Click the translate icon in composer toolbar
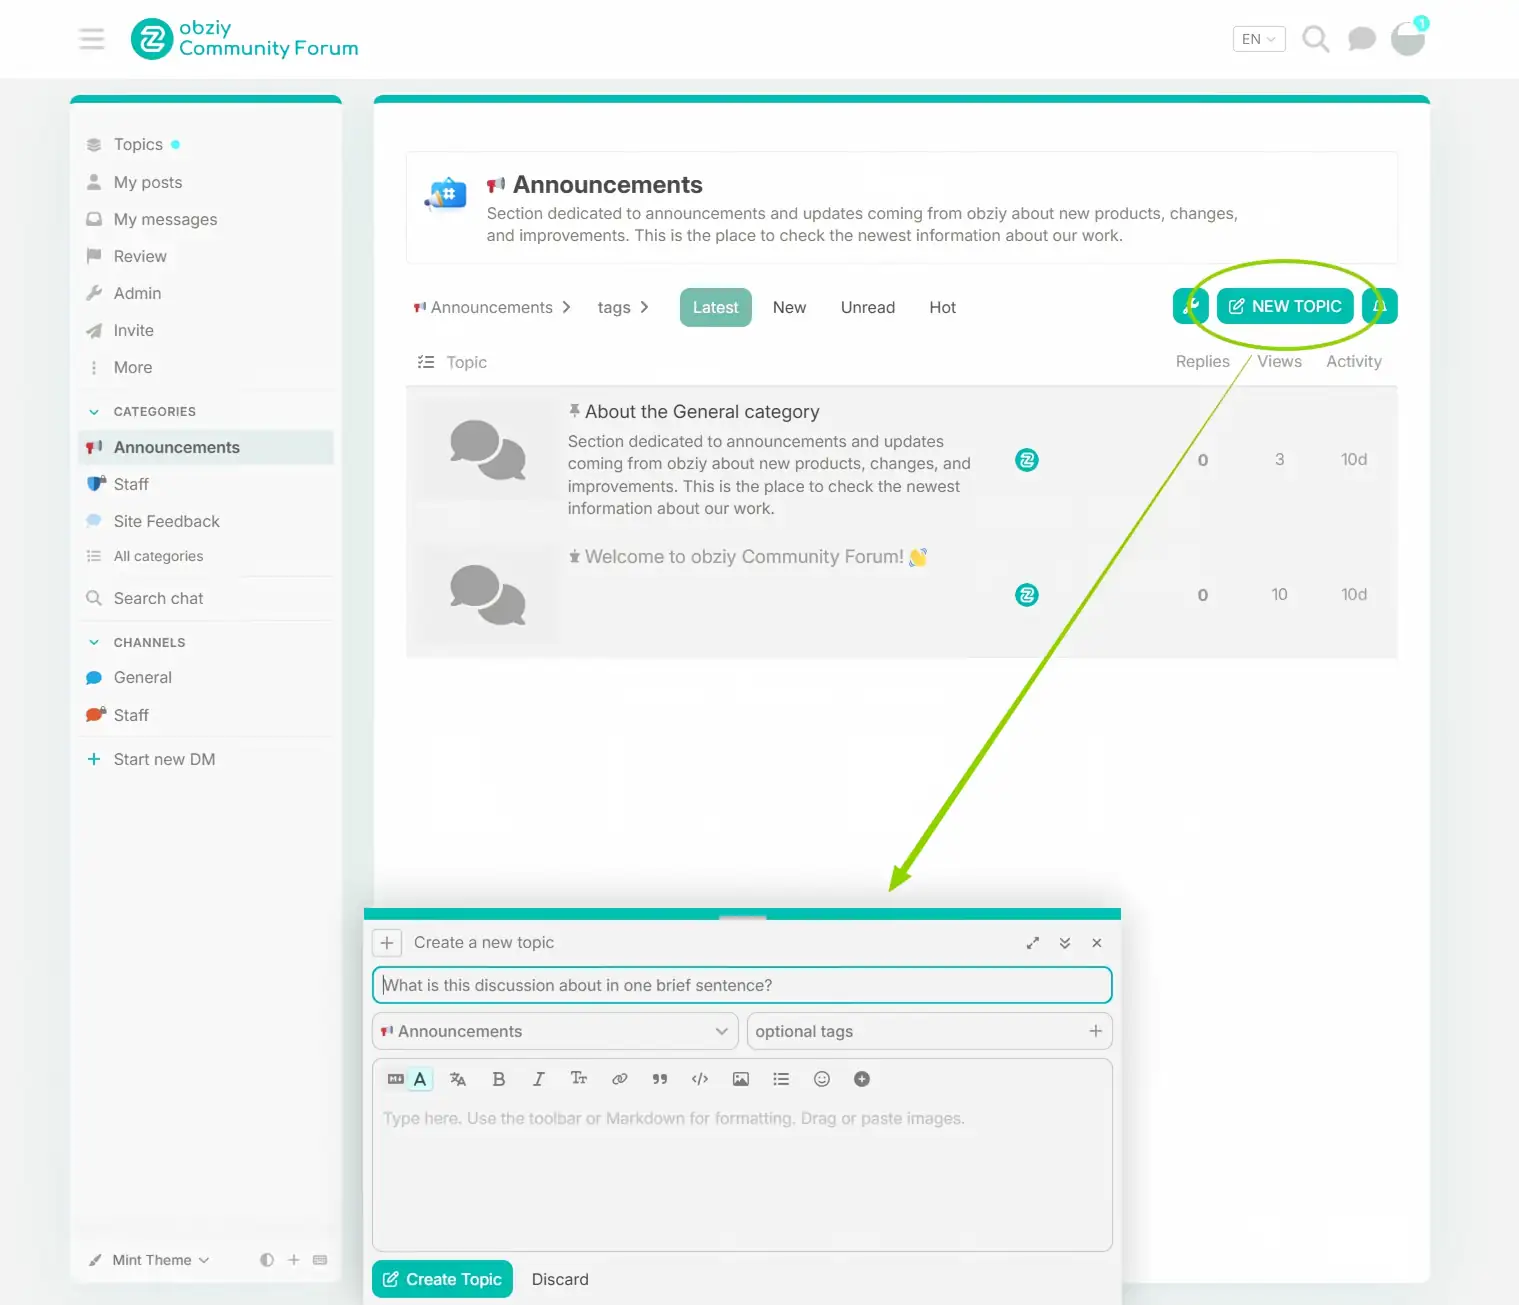The height and width of the screenshot is (1305, 1519). click(x=458, y=1079)
